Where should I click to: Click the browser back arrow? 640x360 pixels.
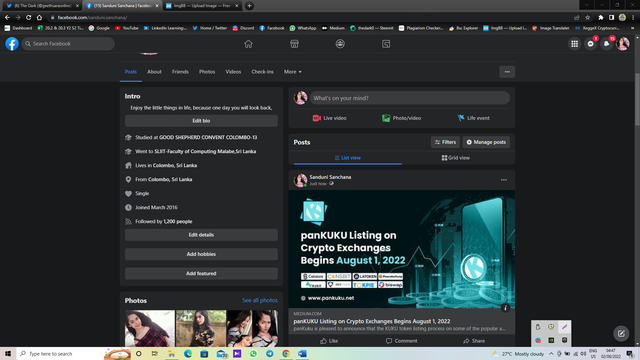tap(7, 18)
